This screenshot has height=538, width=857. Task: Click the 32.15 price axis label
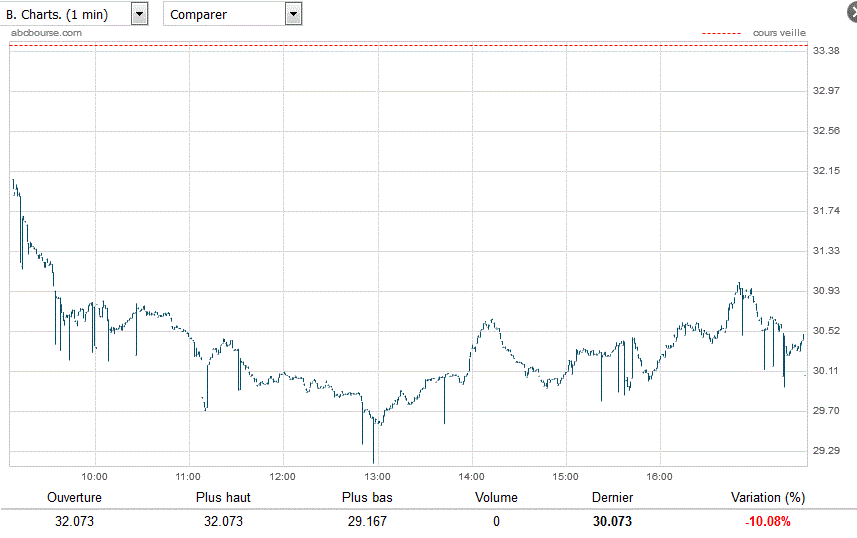[x=826, y=171]
